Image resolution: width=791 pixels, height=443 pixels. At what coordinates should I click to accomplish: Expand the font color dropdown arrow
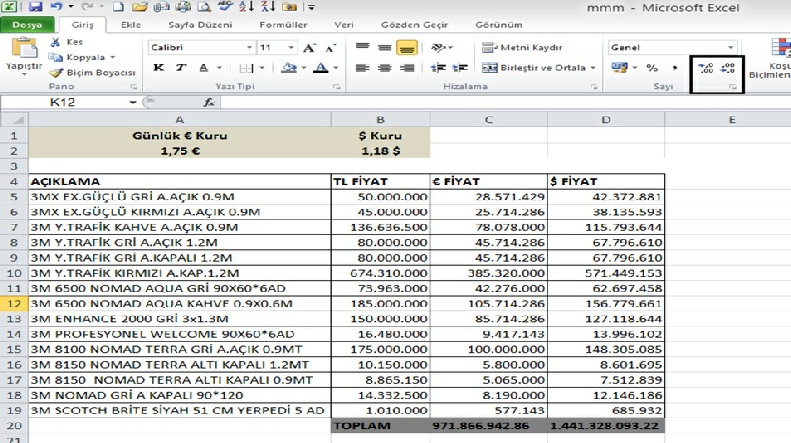[335, 68]
